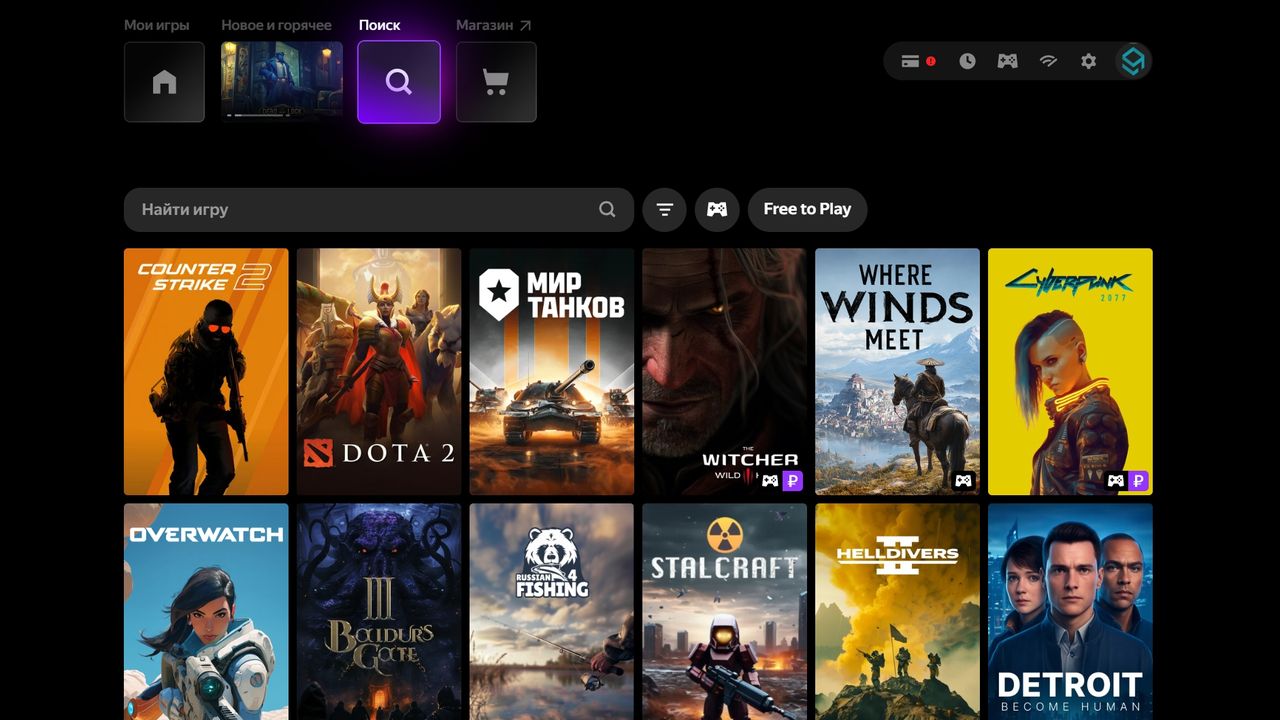The width and height of the screenshot is (1280, 720).
Task: Open the Russian Fishing 4 card
Action: tap(552, 612)
